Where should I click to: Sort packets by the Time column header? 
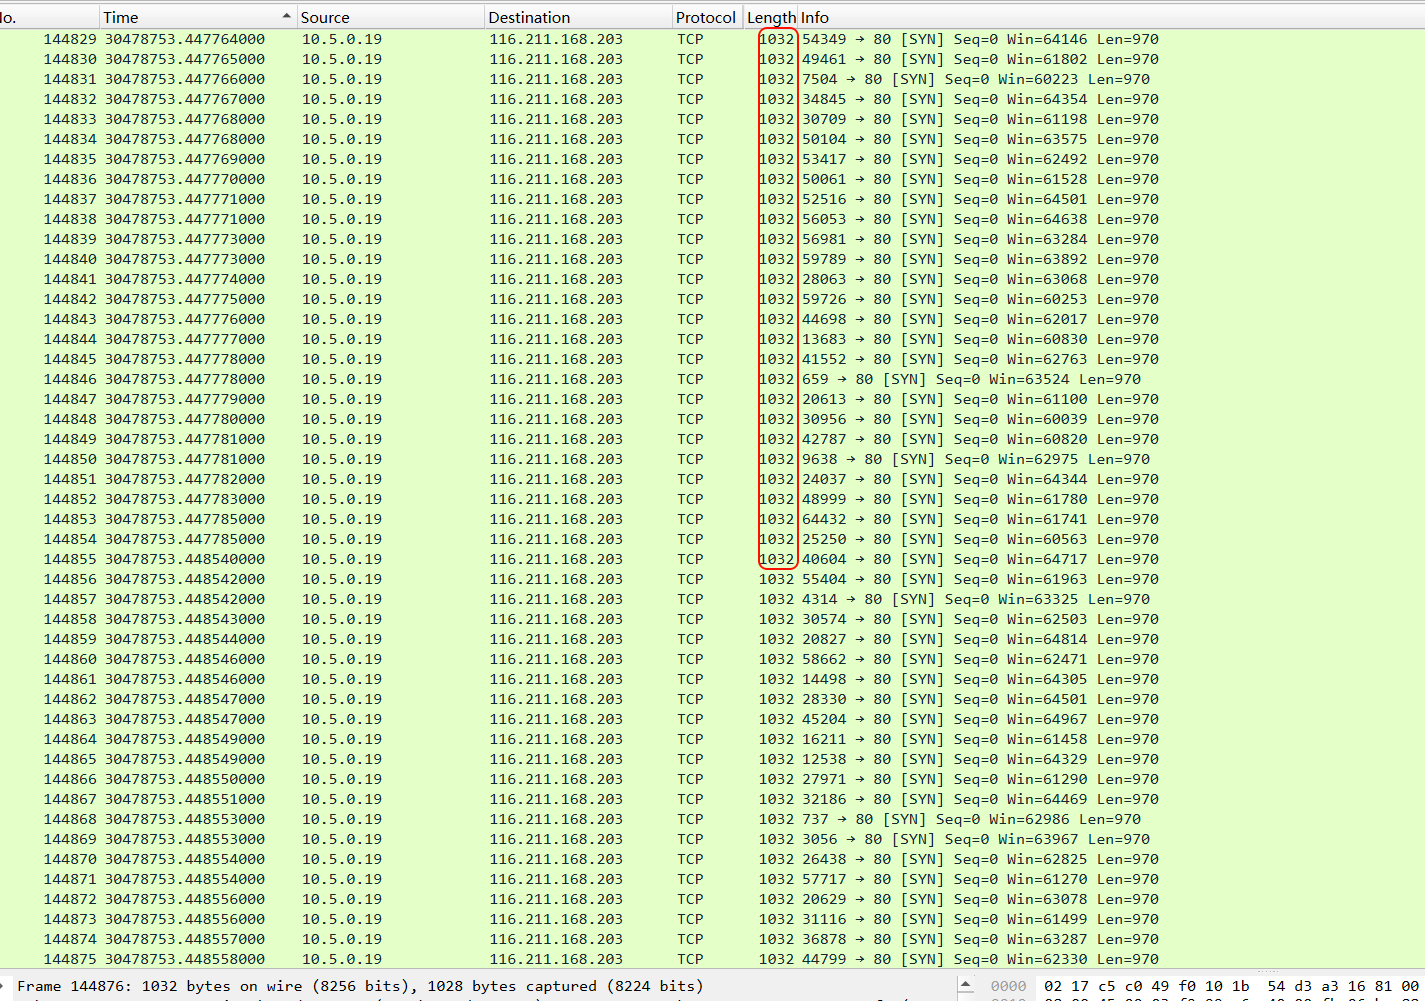click(197, 17)
